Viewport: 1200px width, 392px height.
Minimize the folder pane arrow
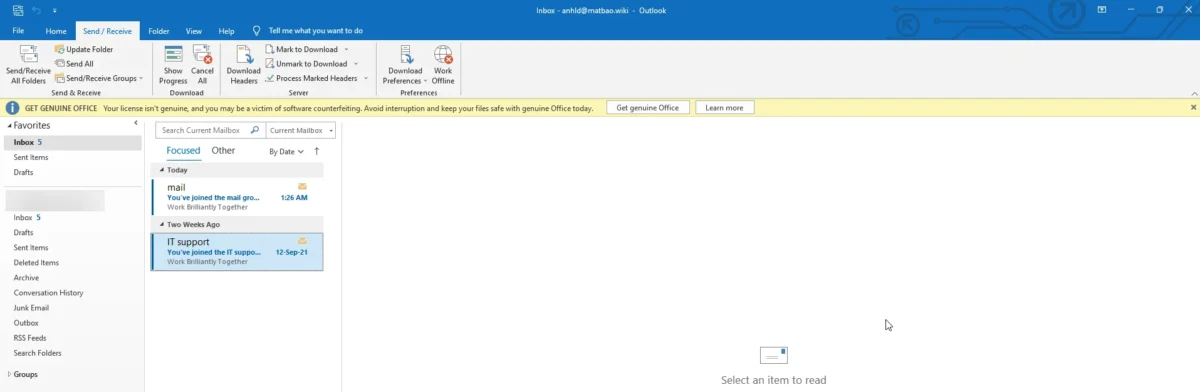coord(136,123)
